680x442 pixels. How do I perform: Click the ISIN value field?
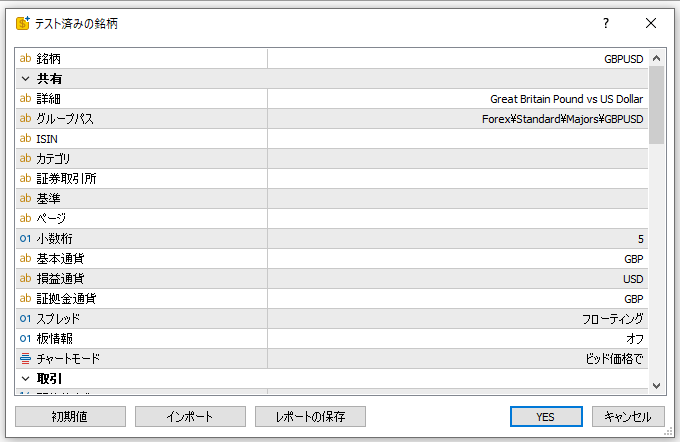click(x=457, y=139)
